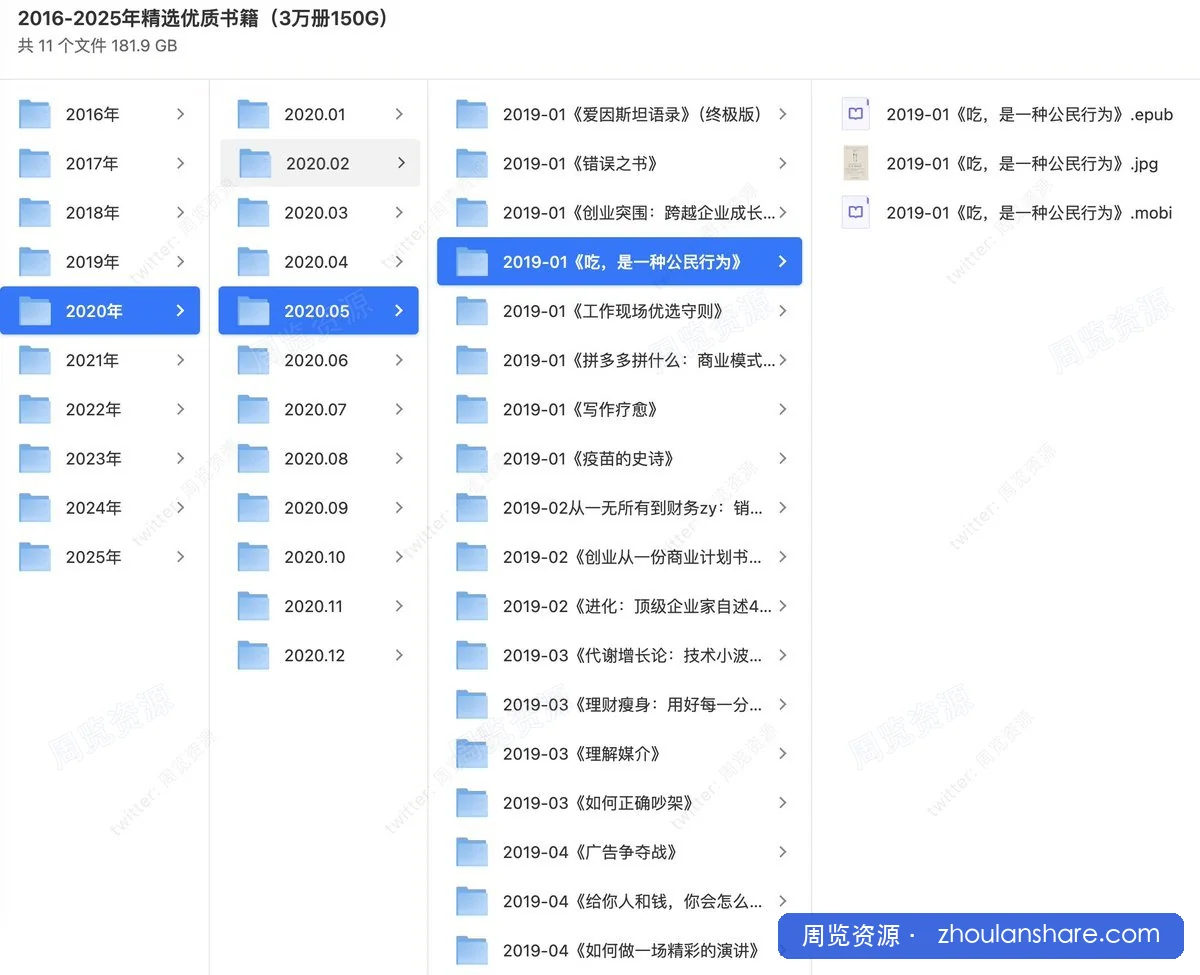Viewport: 1200px width, 975px height.
Task: Click the epub file icon for 吃，是一种公民行为
Action: (x=855, y=114)
